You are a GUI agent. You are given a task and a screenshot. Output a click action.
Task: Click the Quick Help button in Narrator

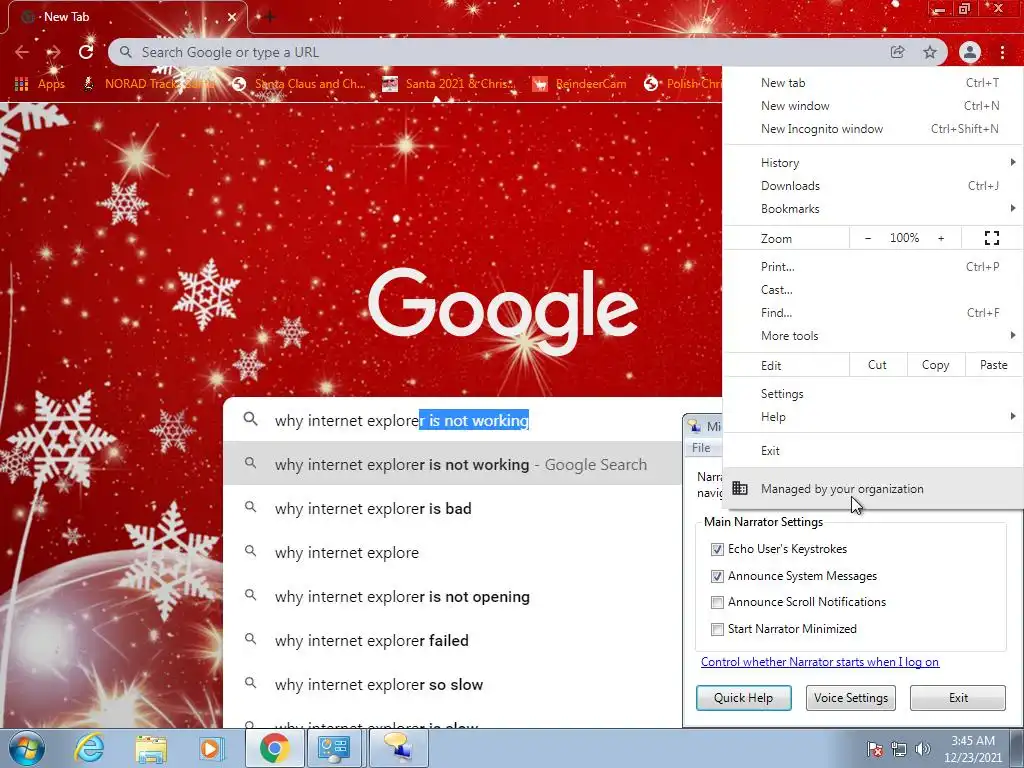pyautogui.click(x=744, y=697)
